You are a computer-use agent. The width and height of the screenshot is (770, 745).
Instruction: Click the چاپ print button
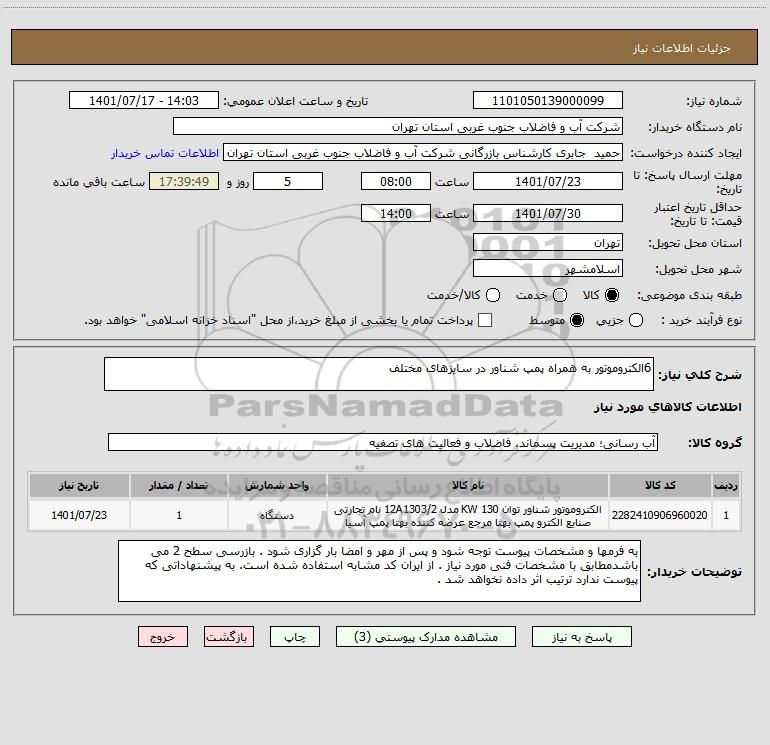[295, 637]
